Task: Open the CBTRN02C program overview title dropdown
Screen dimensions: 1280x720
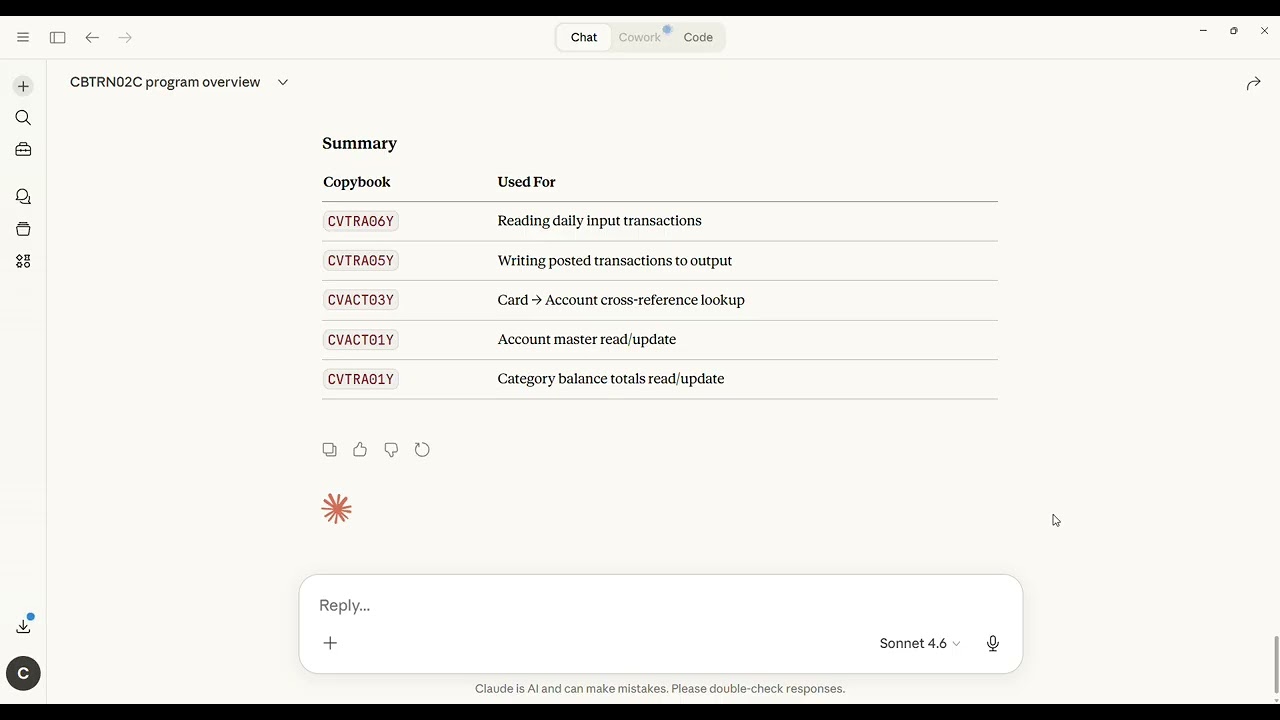Action: pos(283,82)
